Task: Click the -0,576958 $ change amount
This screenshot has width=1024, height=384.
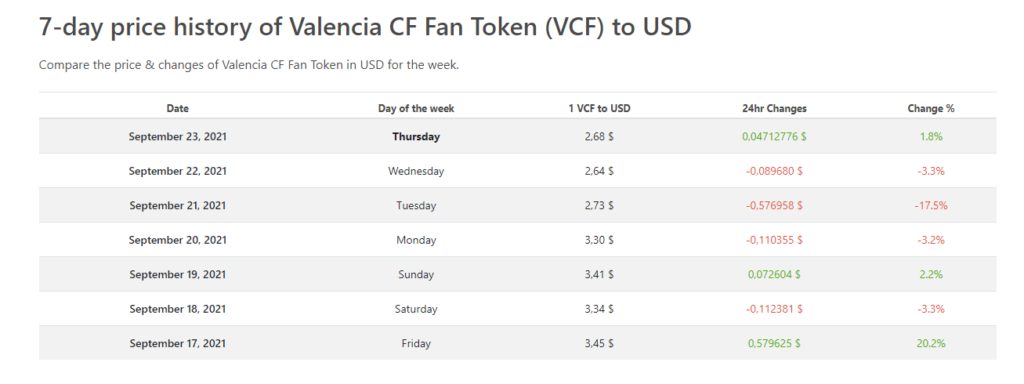Action: coord(774,206)
